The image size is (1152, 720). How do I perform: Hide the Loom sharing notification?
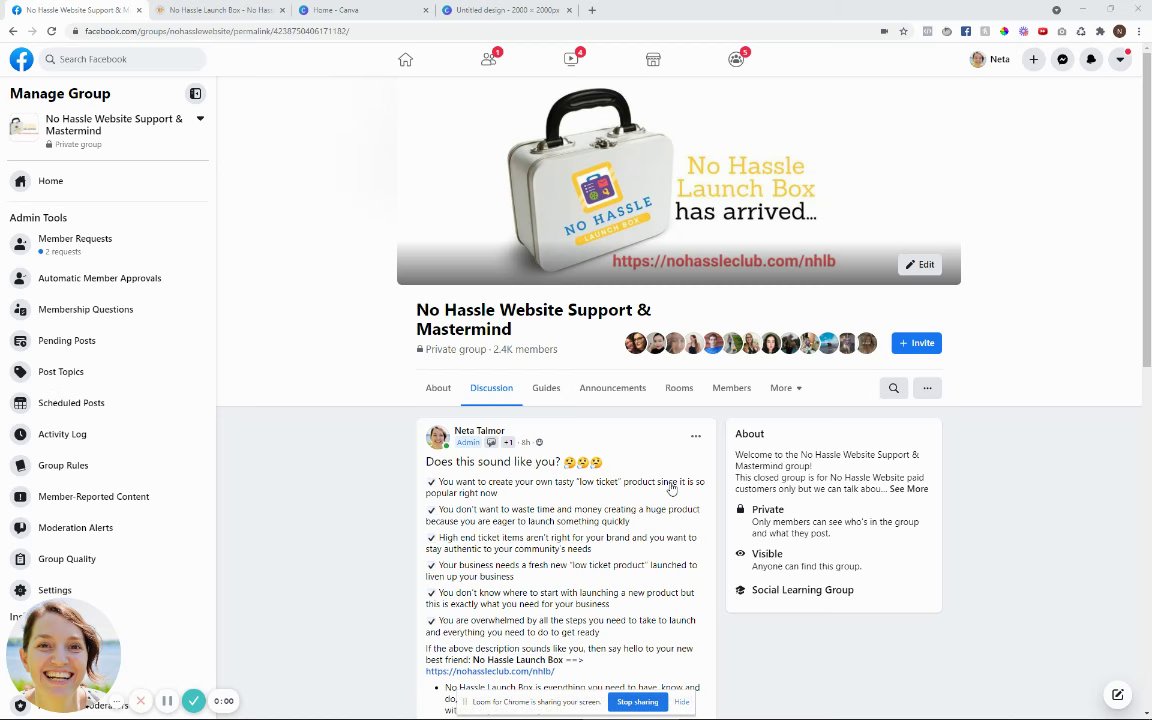(682, 702)
